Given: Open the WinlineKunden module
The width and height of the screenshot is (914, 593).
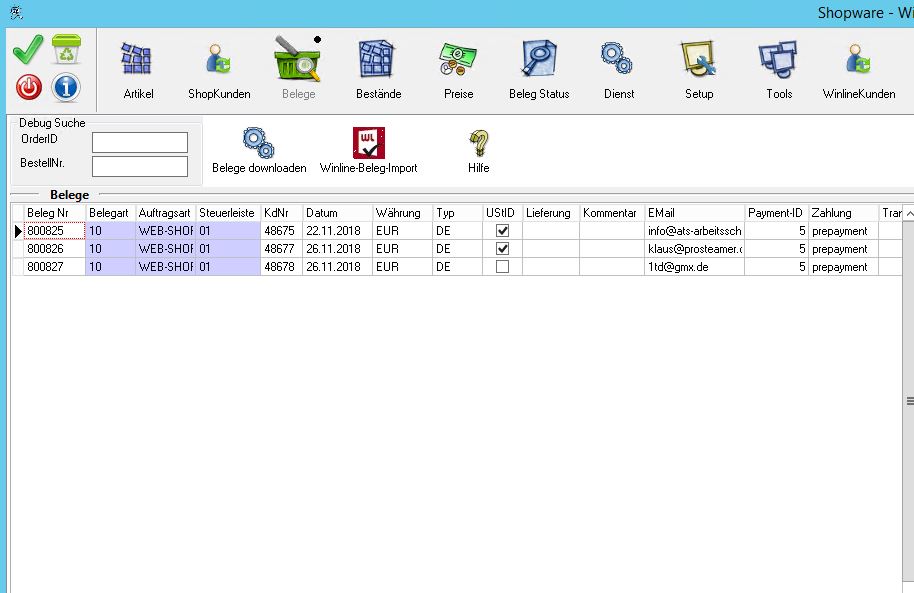Looking at the screenshot, I should pyautogui.click(x=859, y=70).
